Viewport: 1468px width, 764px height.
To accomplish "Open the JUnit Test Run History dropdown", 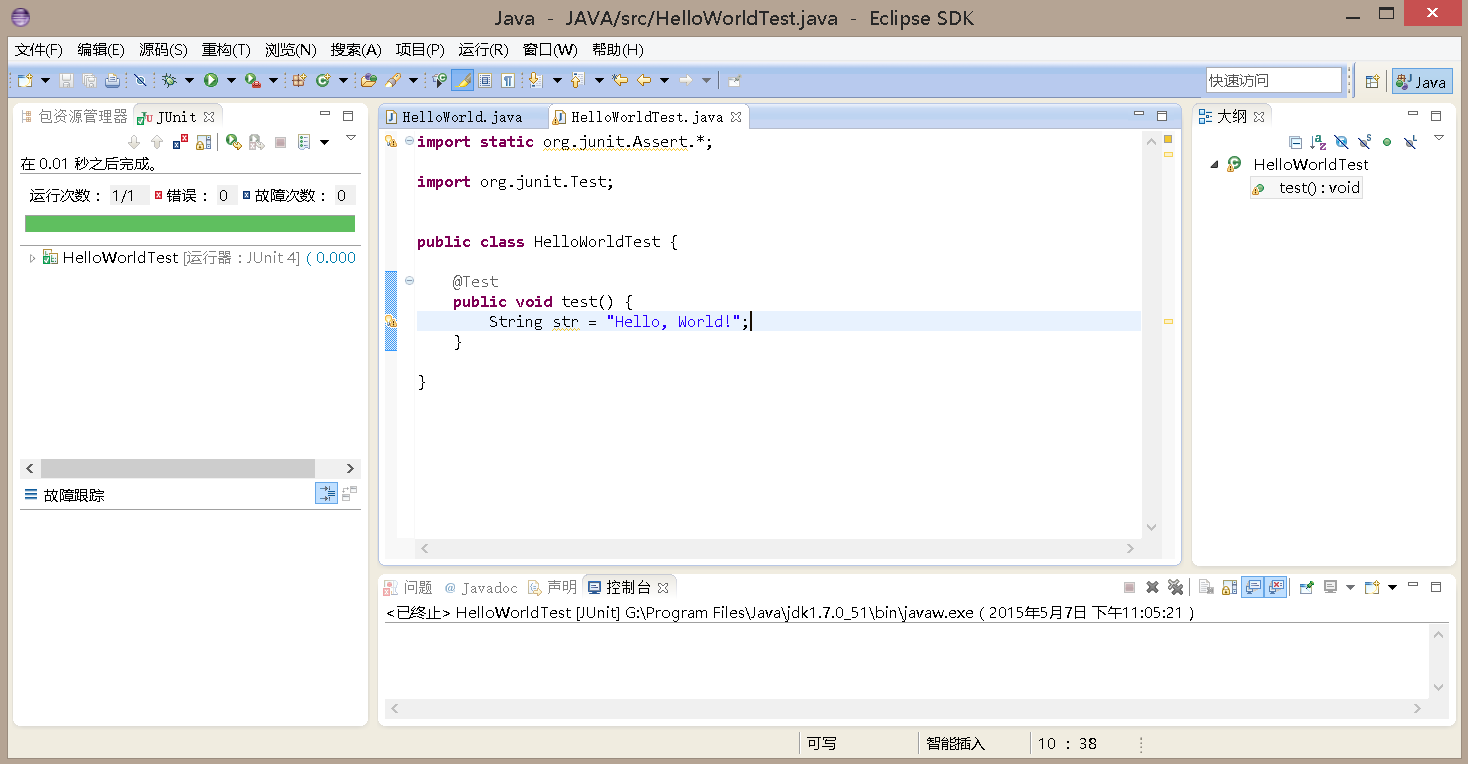I will click(x=324, y=142).
